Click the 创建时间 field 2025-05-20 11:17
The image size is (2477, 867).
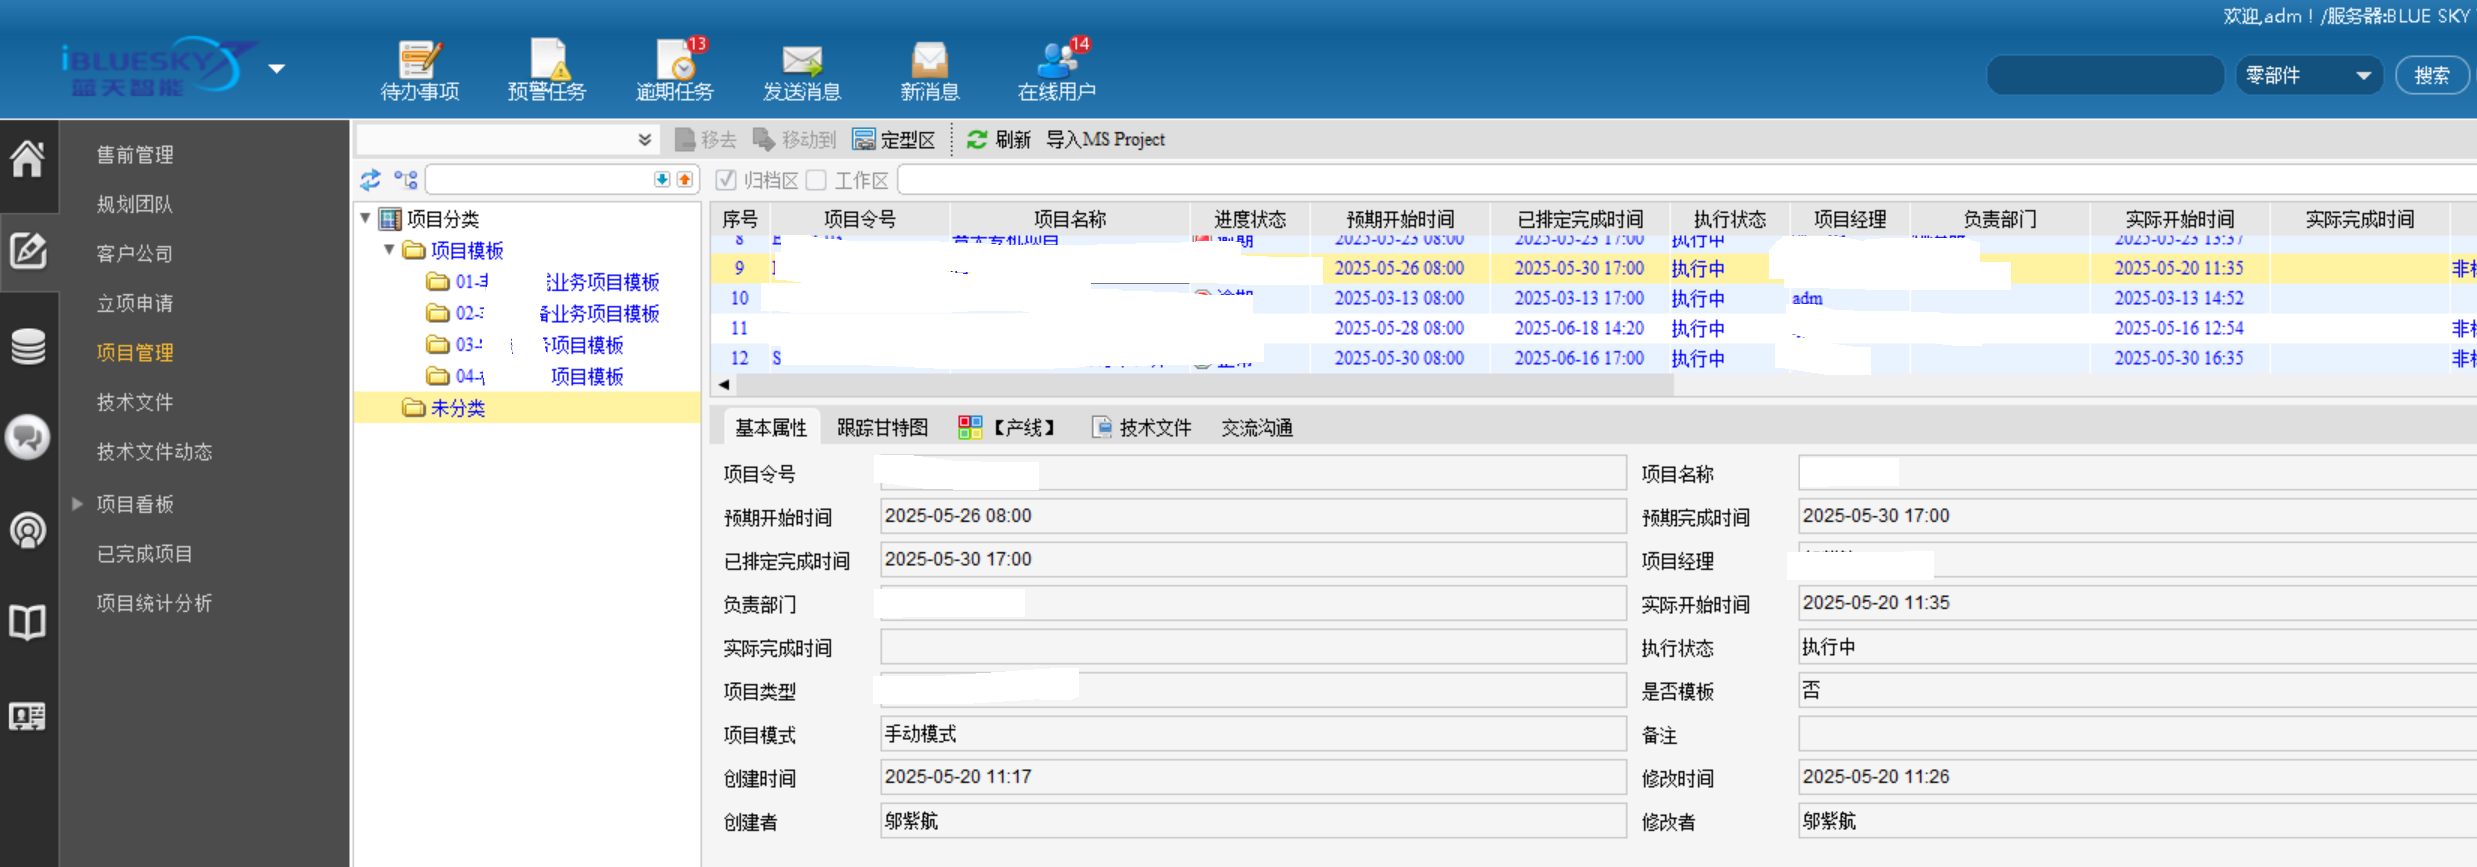(x=1253, y=777)
